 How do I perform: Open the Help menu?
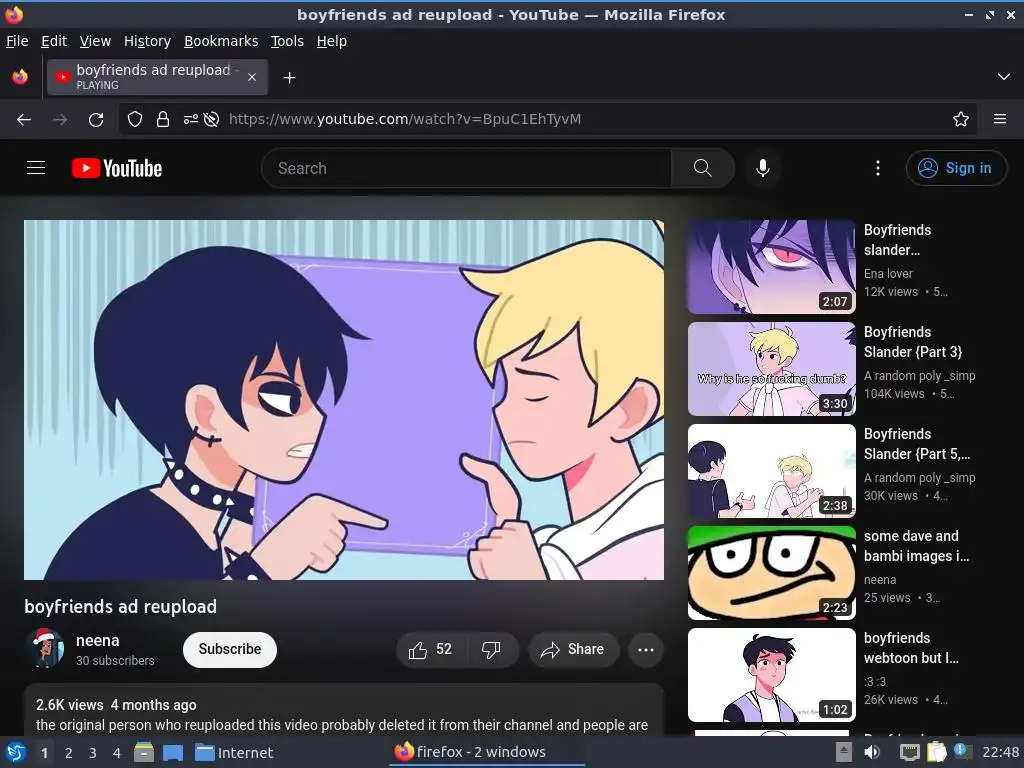tap(332, 41)
